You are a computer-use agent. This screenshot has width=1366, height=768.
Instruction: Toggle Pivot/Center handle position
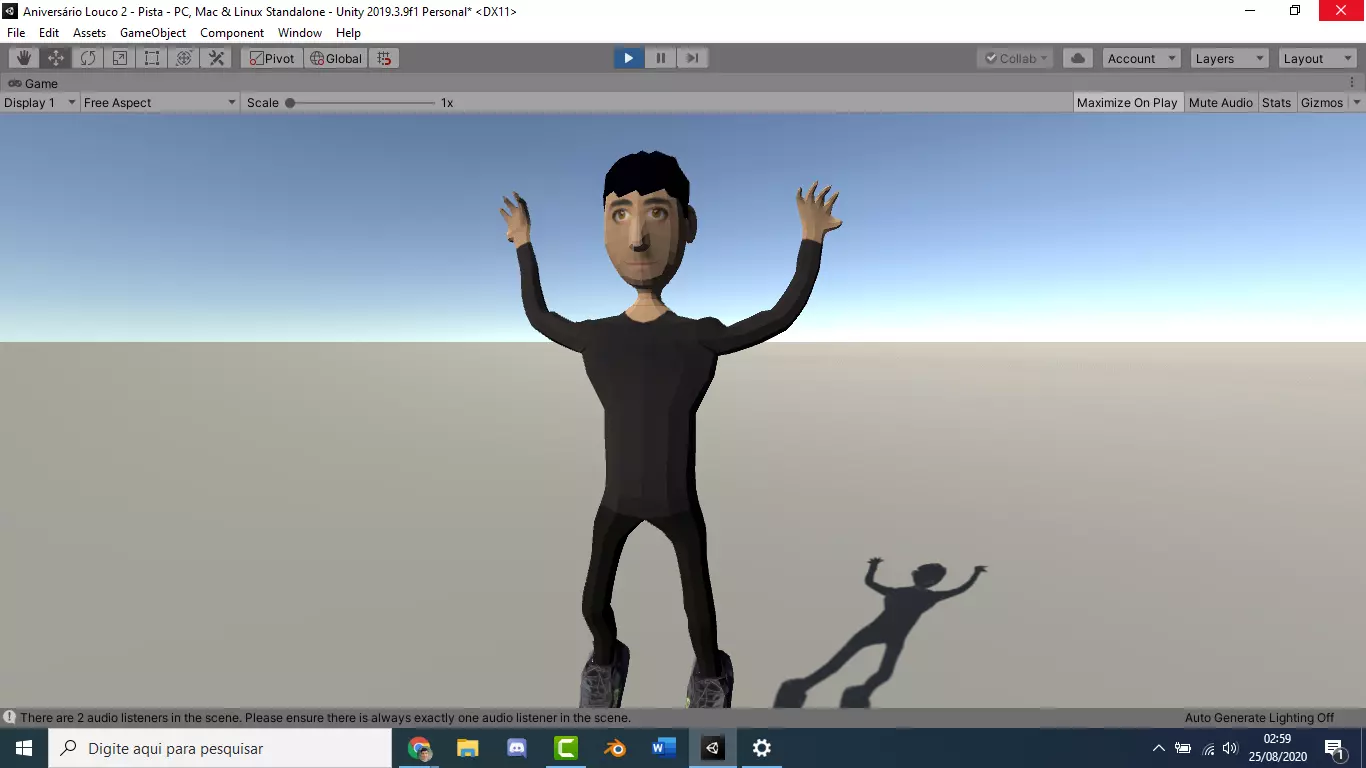click(x=272, y=58)
